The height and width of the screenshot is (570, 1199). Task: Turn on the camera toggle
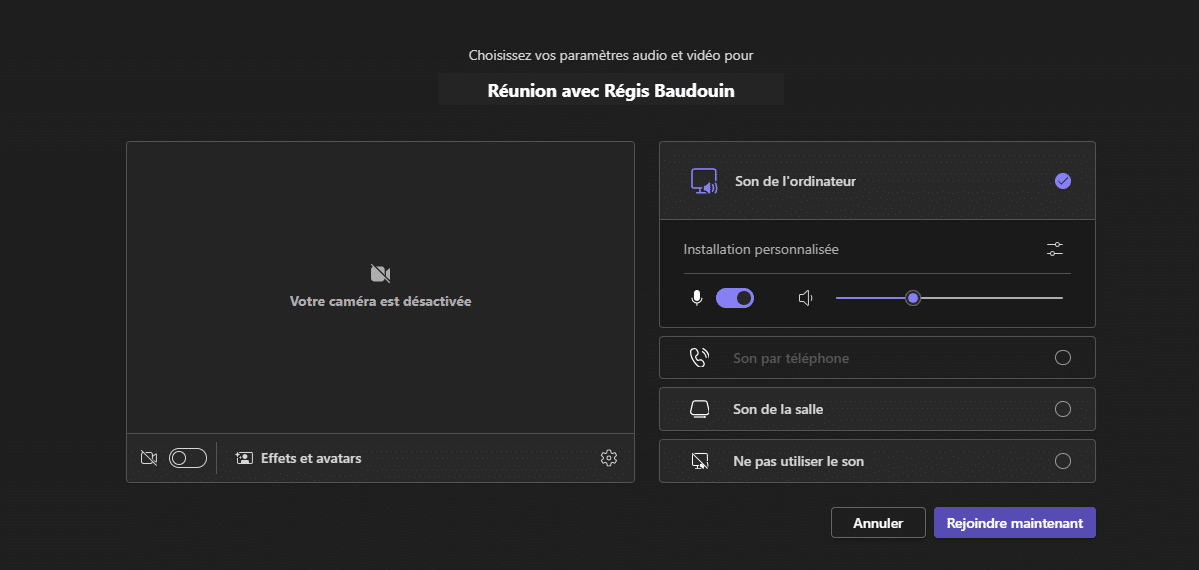click(x=188, y=458)
